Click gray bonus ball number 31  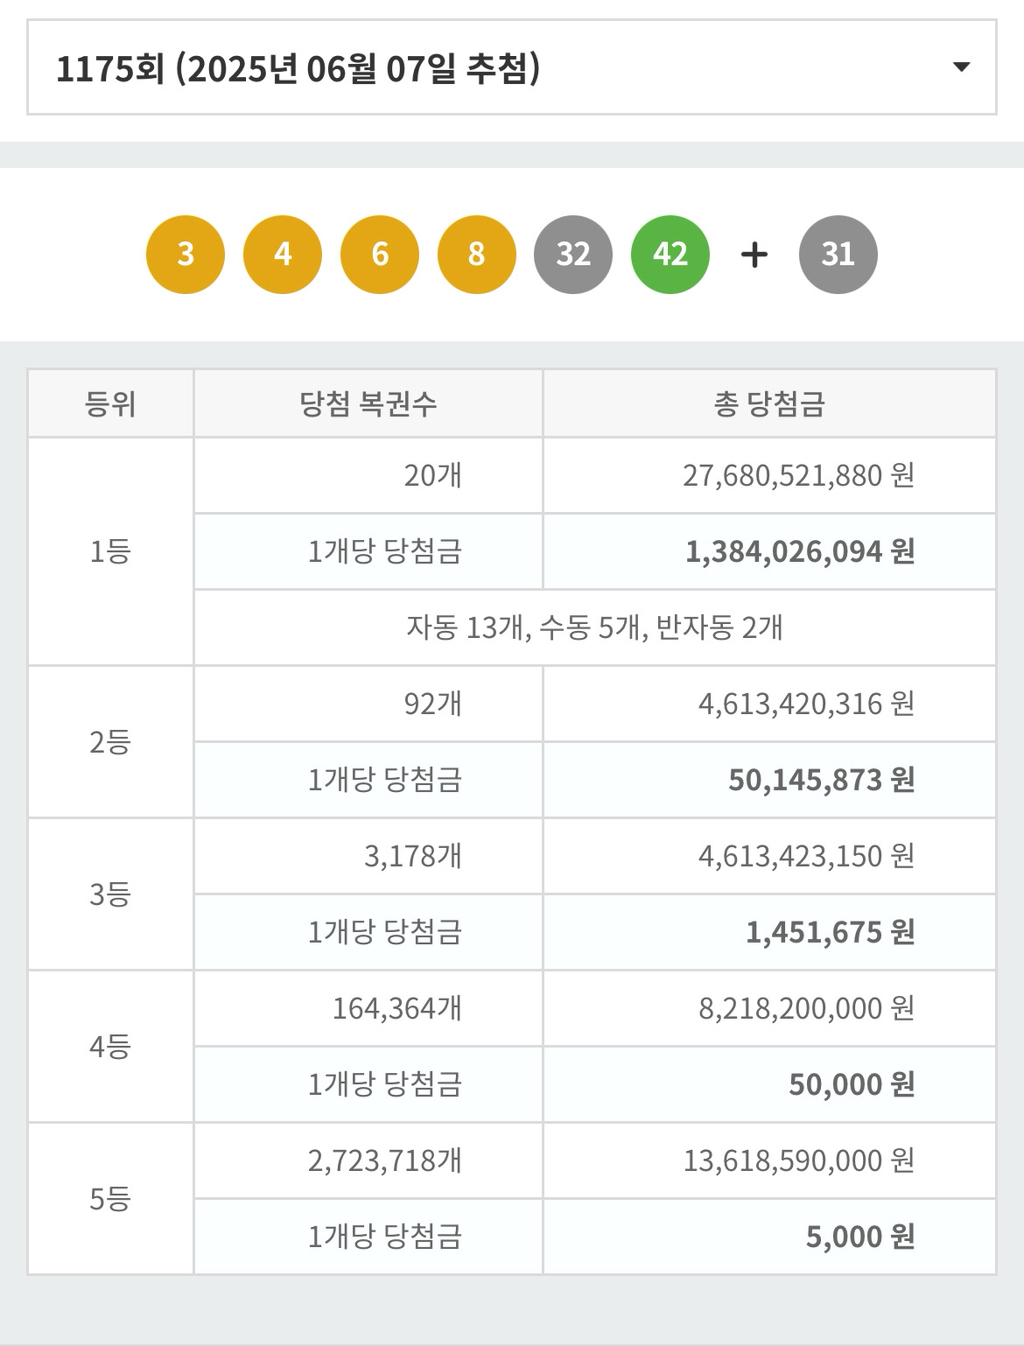click(x=838, y=254)
